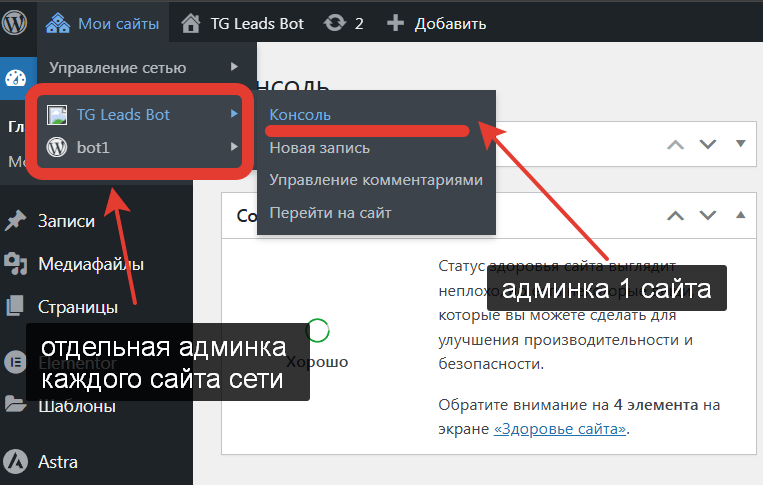Collapse site health widget triangle toggle

[741, 215]
